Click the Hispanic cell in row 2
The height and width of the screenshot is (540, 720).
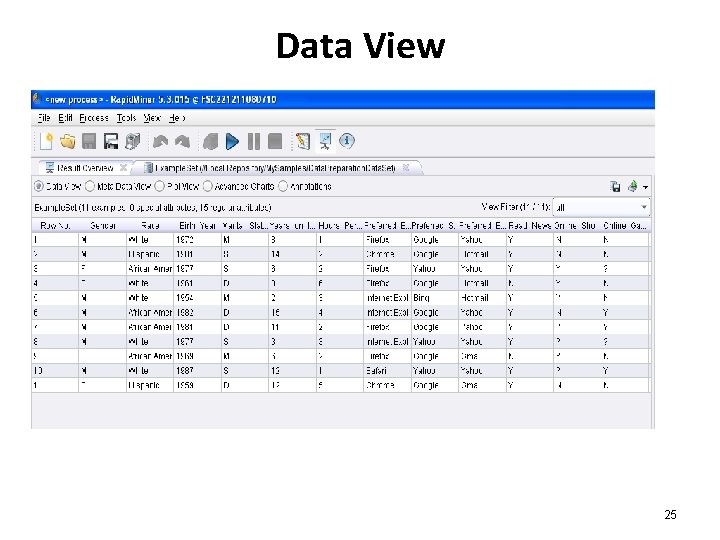click(x=150, y=254)
